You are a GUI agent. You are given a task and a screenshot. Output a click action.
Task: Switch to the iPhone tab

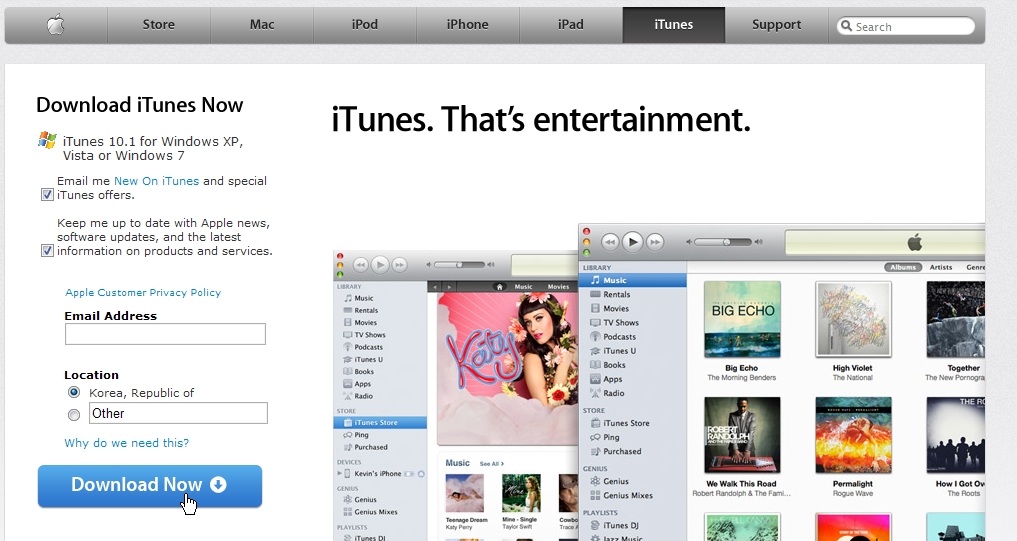point(468,25)
